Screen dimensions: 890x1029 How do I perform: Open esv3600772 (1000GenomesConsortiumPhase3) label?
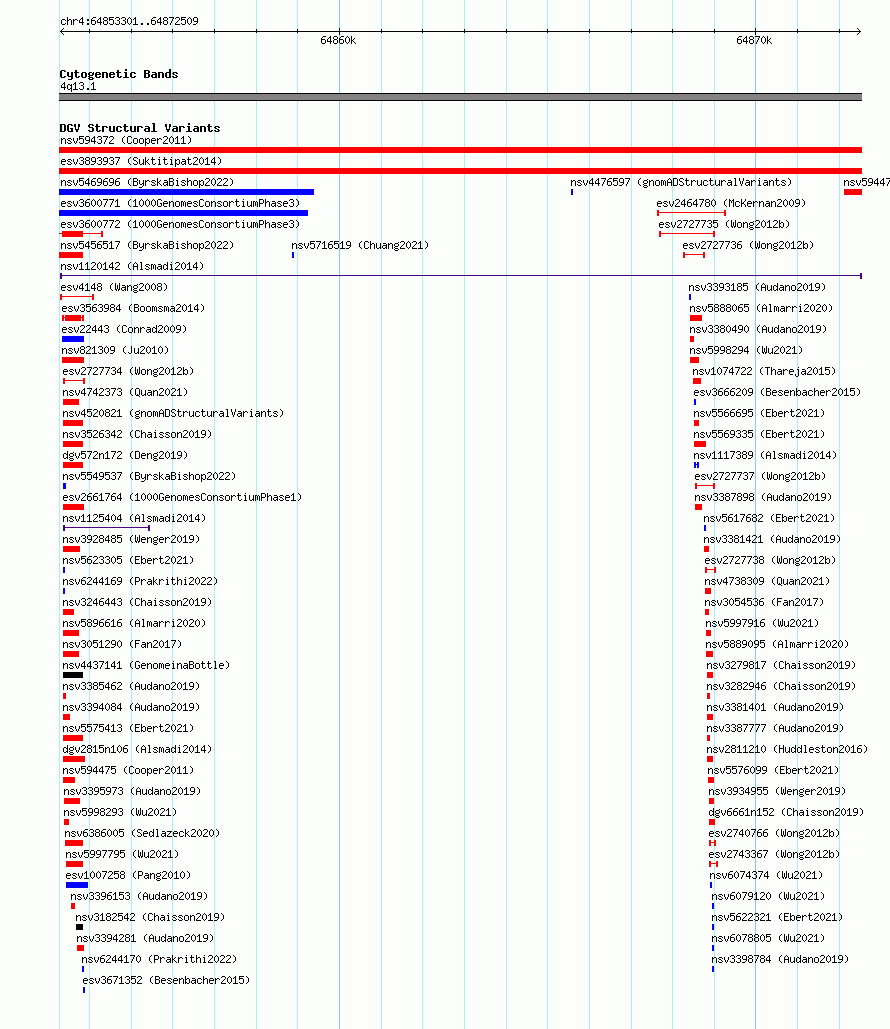click(x=180, y=224)
